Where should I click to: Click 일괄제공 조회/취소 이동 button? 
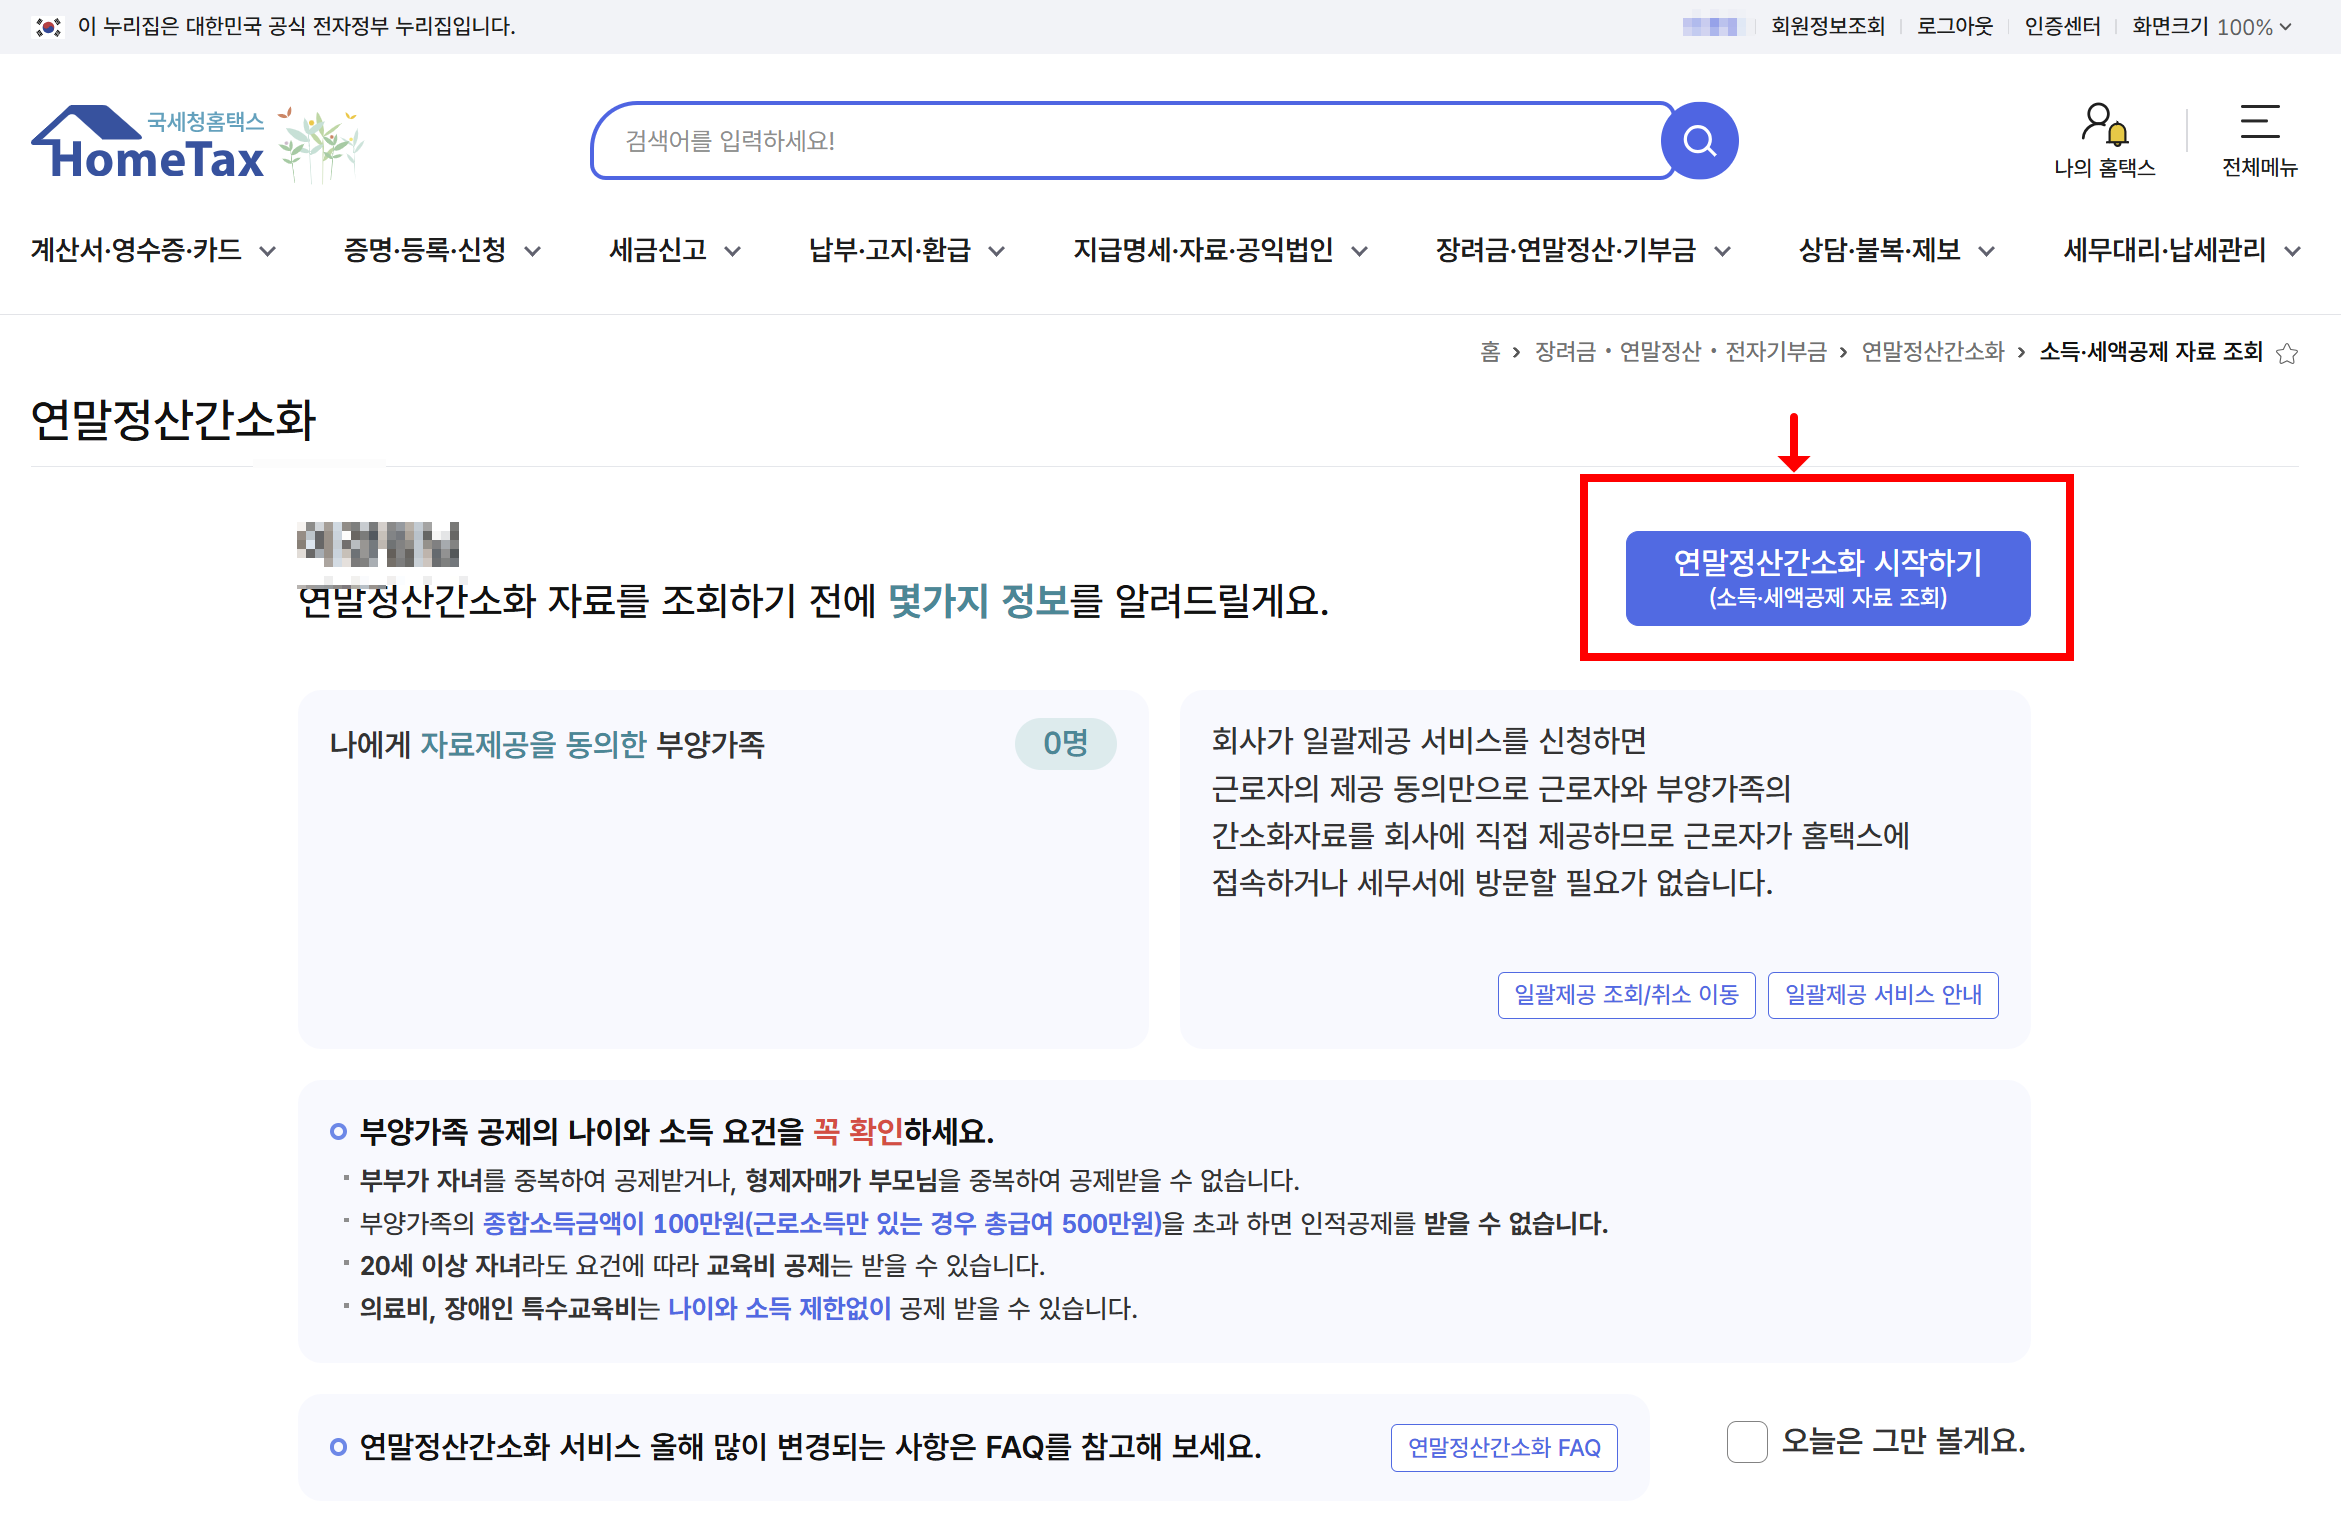tap(1626, 995)
